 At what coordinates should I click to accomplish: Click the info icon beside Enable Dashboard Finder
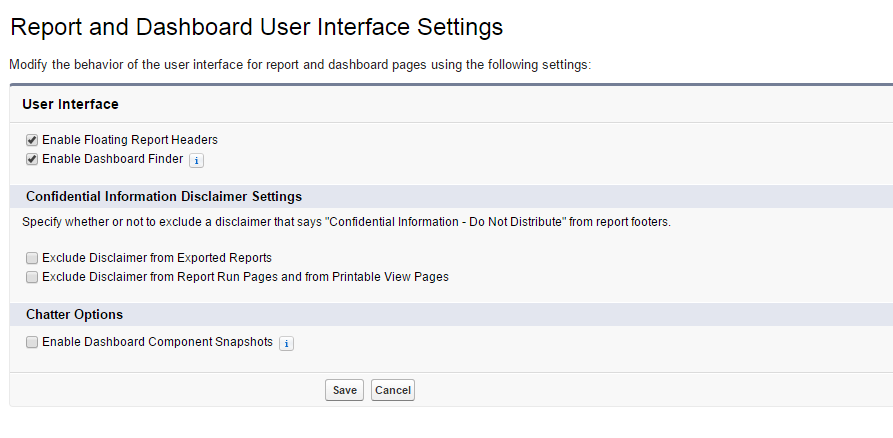[197, 159]
